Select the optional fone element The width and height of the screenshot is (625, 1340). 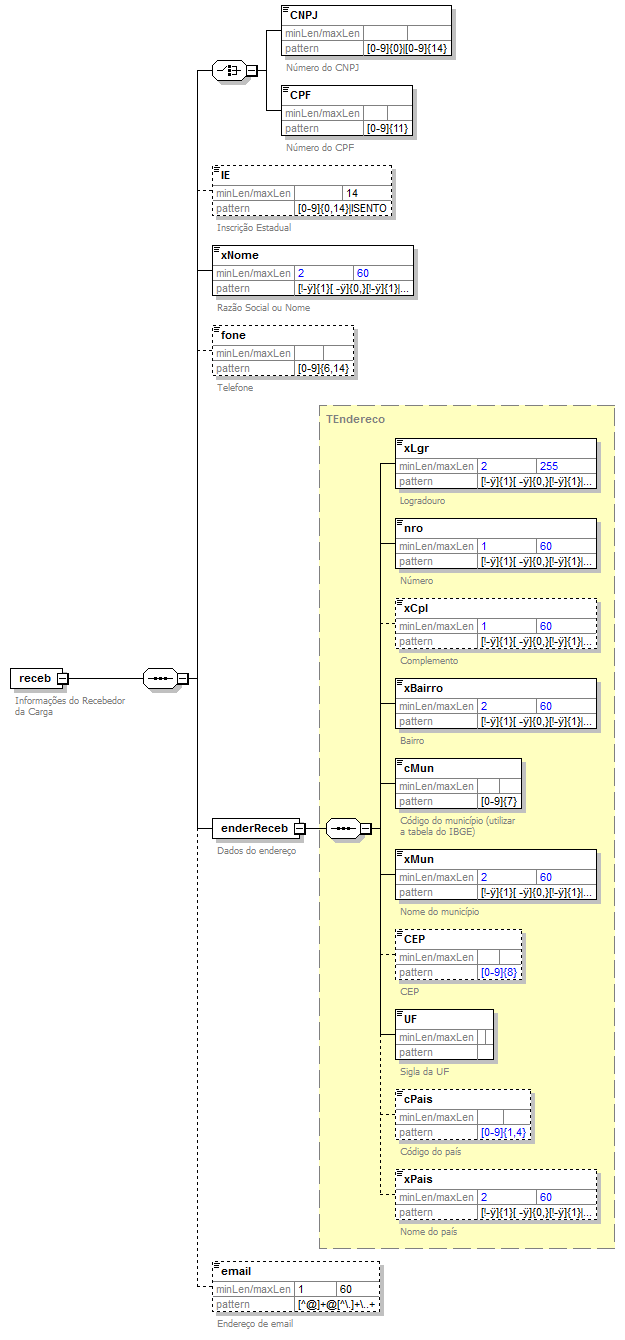coord(284,351)
